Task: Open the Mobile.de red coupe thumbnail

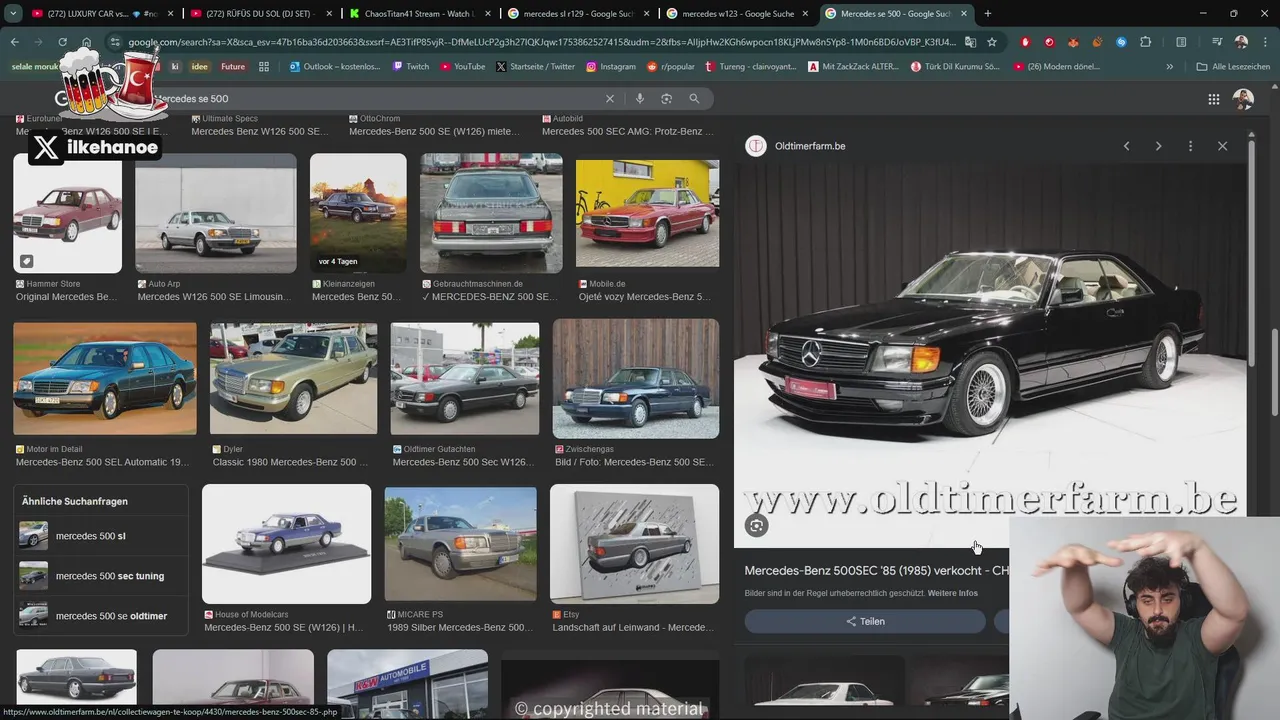Action: pos(647,213)
